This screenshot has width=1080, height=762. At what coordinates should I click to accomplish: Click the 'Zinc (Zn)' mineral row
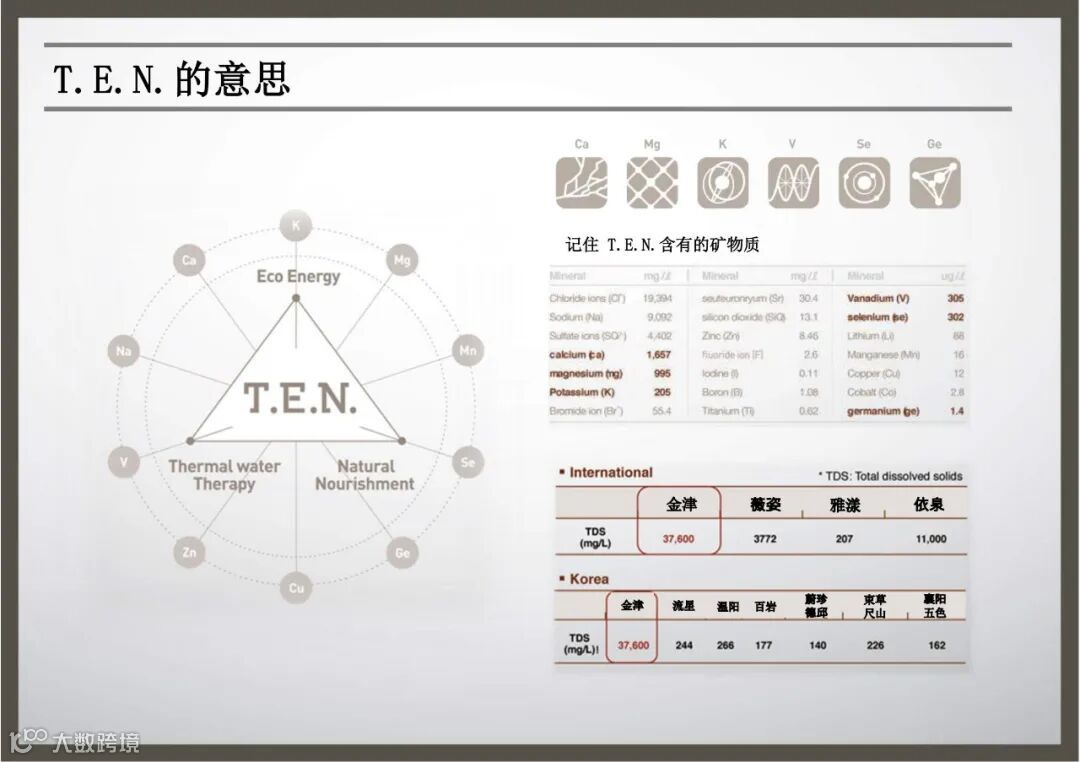(760, 336)
